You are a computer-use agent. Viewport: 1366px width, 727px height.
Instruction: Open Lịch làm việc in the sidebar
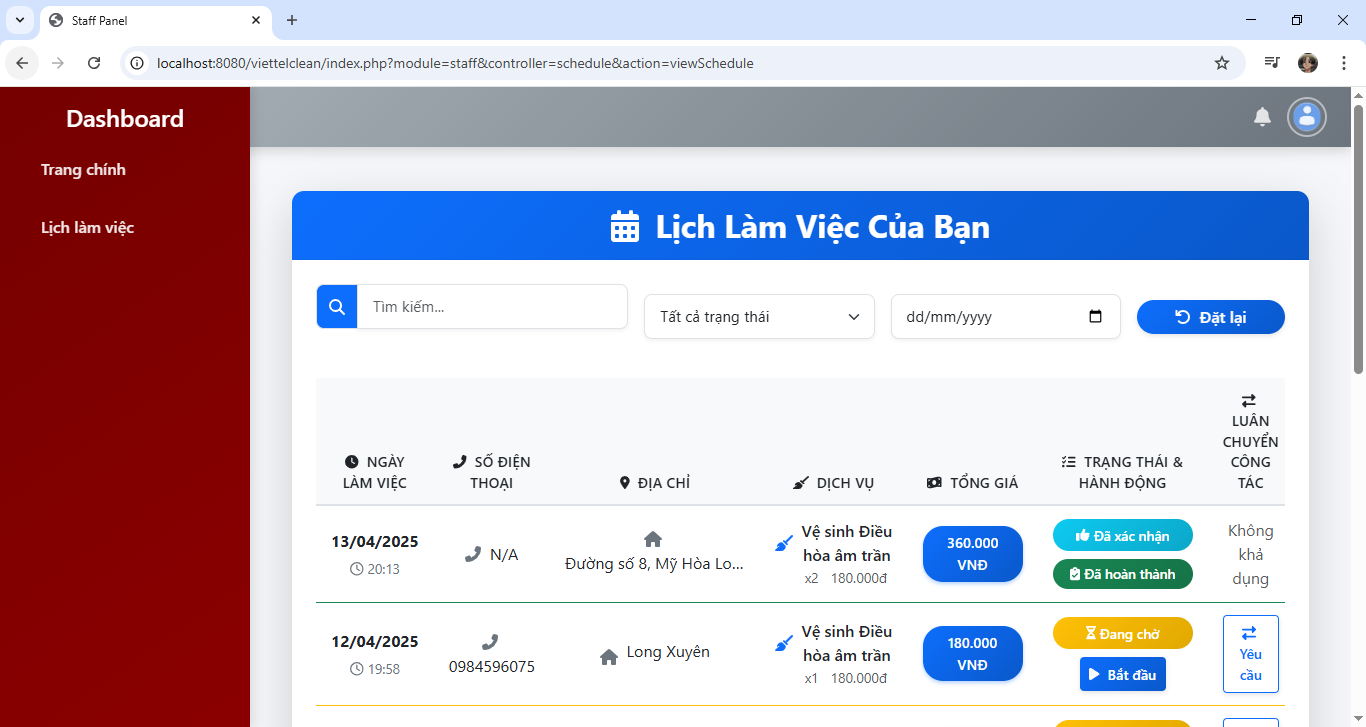(x=87, y=228)
